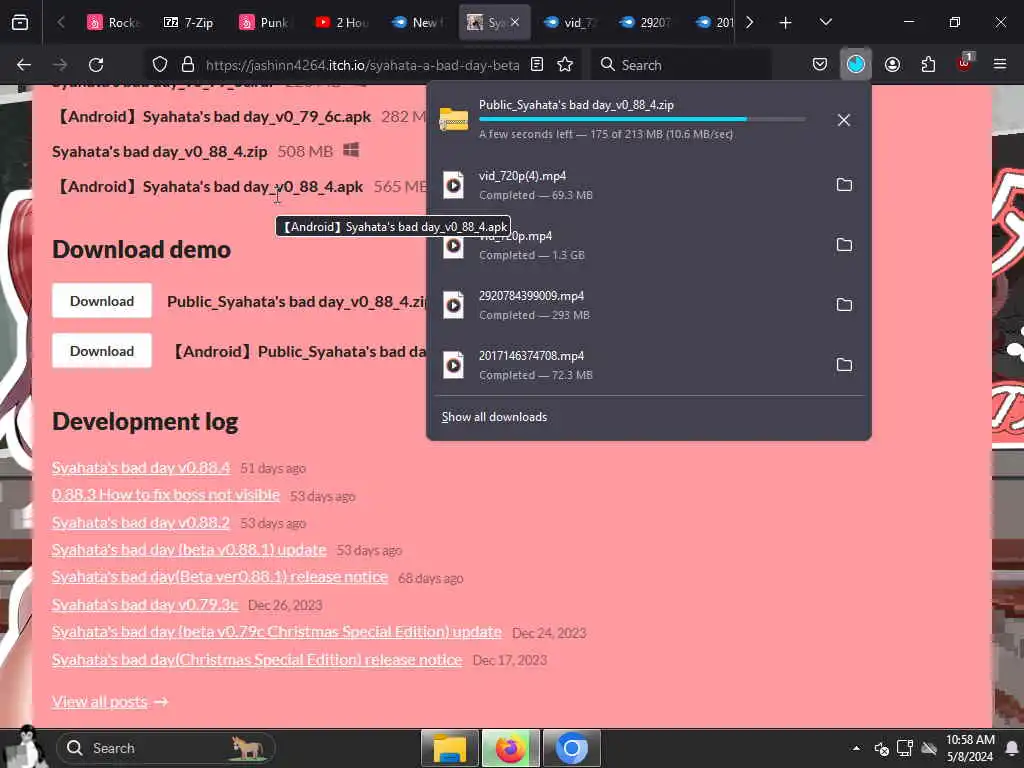
Task: Open tracking protection shield icon
Action: click(160, 65)
